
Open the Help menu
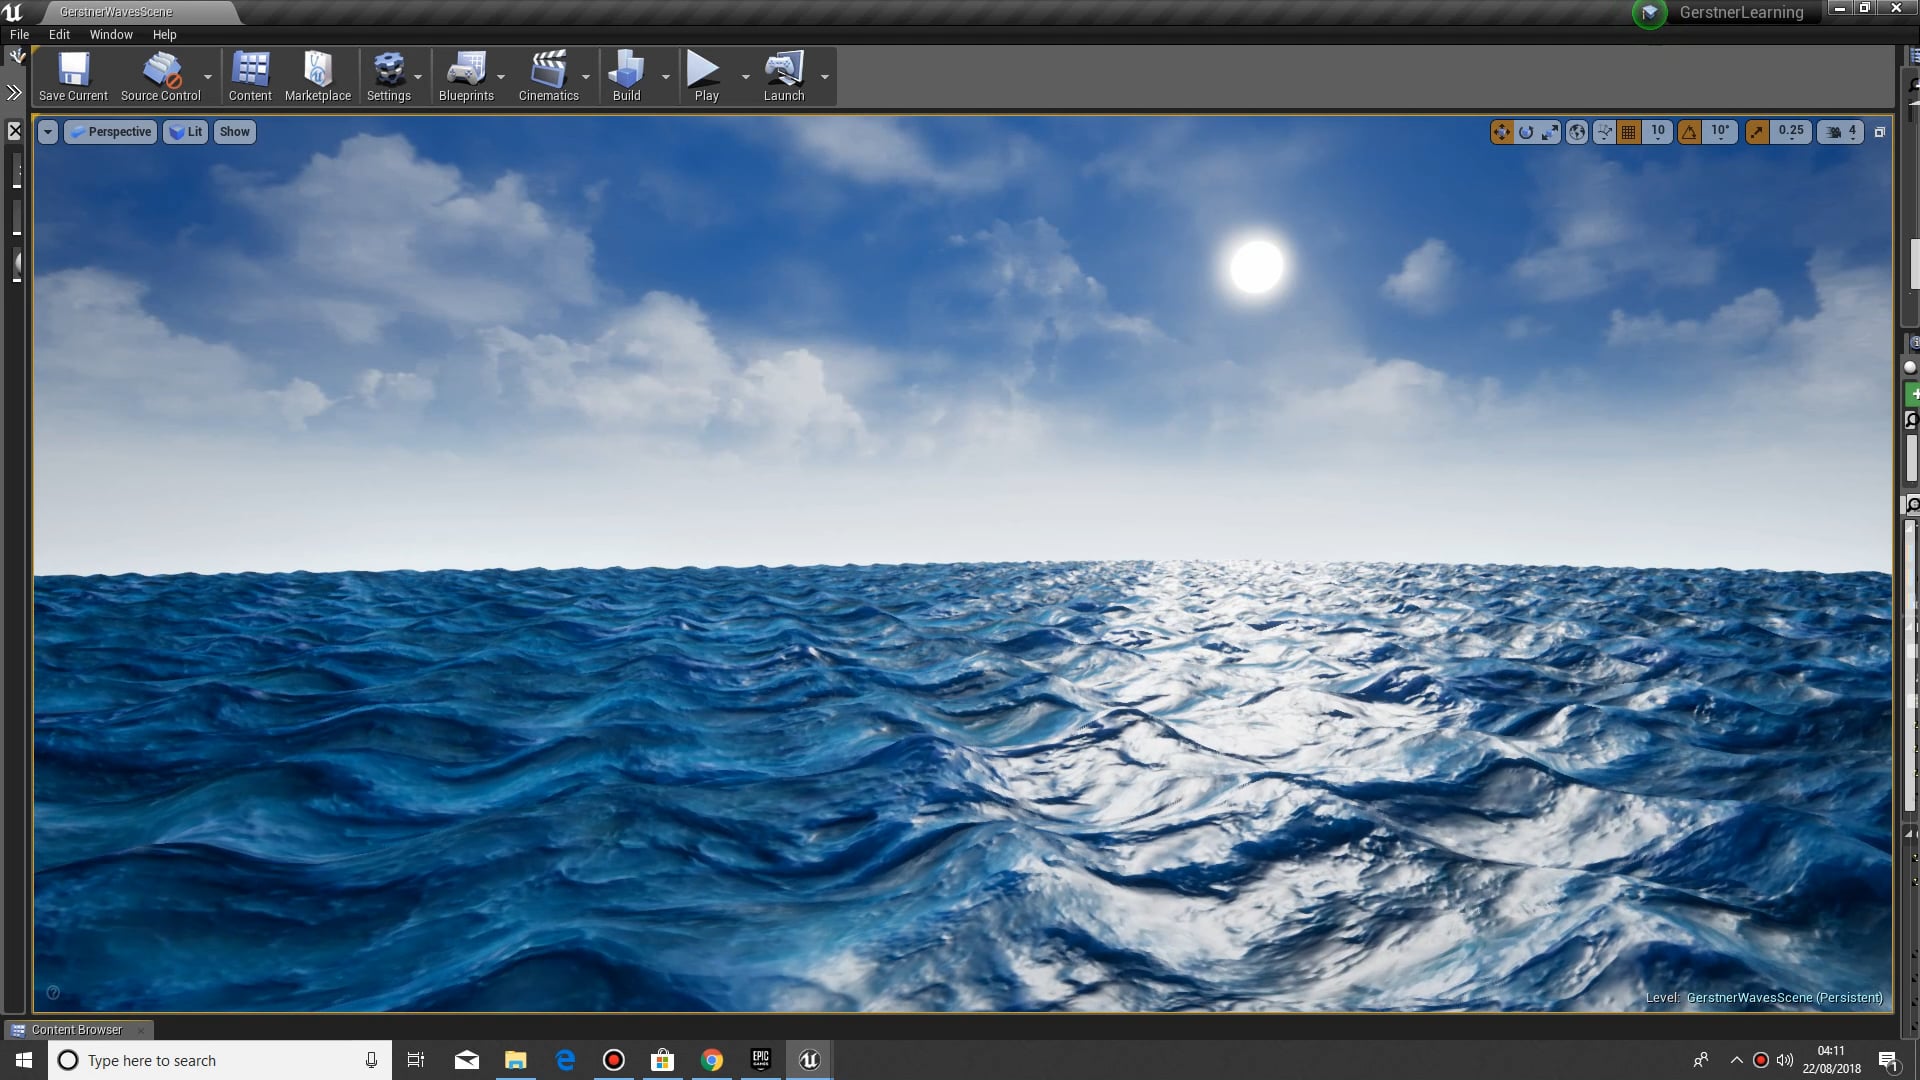[164, 34]
